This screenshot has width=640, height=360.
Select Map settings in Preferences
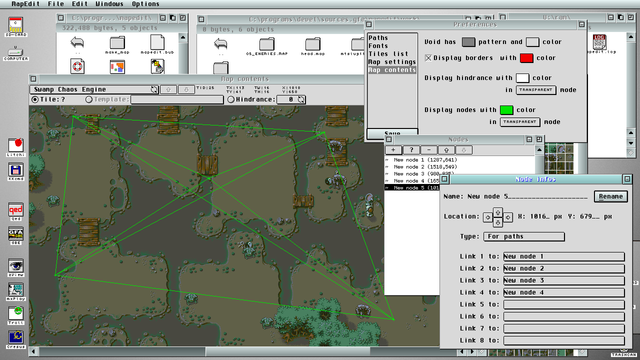coord(392,62)
